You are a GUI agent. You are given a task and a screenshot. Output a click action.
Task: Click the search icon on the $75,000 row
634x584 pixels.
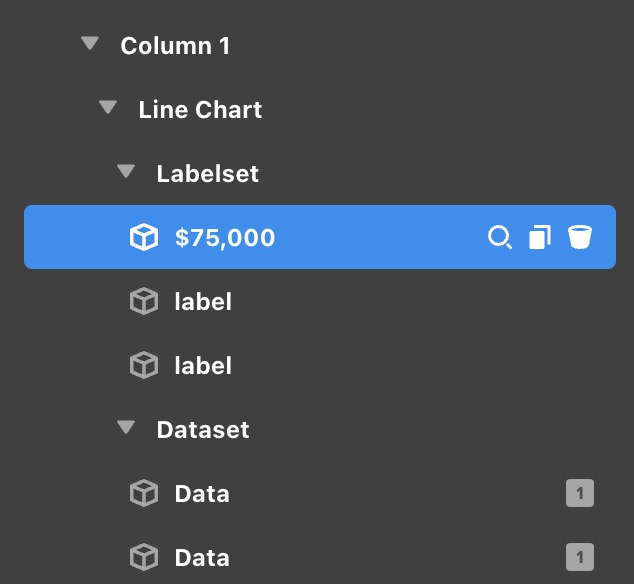(499, 237)
